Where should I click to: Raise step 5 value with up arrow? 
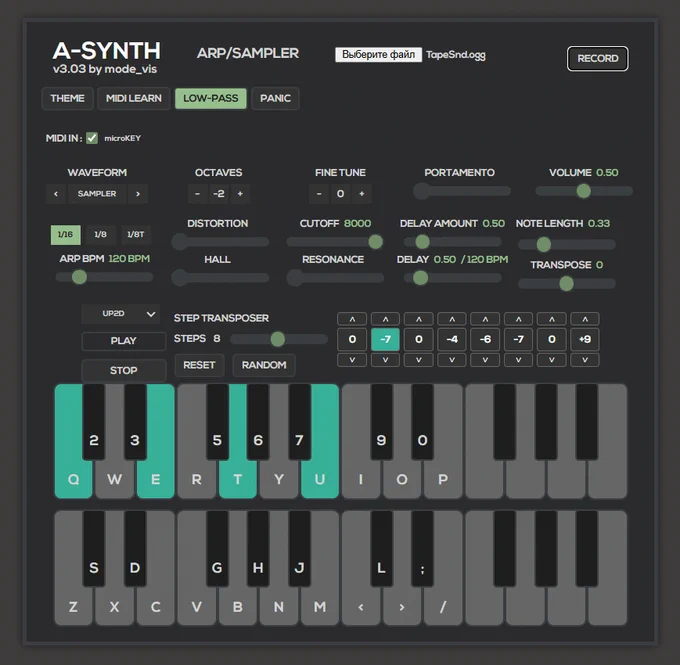click(x=485, y=319)
